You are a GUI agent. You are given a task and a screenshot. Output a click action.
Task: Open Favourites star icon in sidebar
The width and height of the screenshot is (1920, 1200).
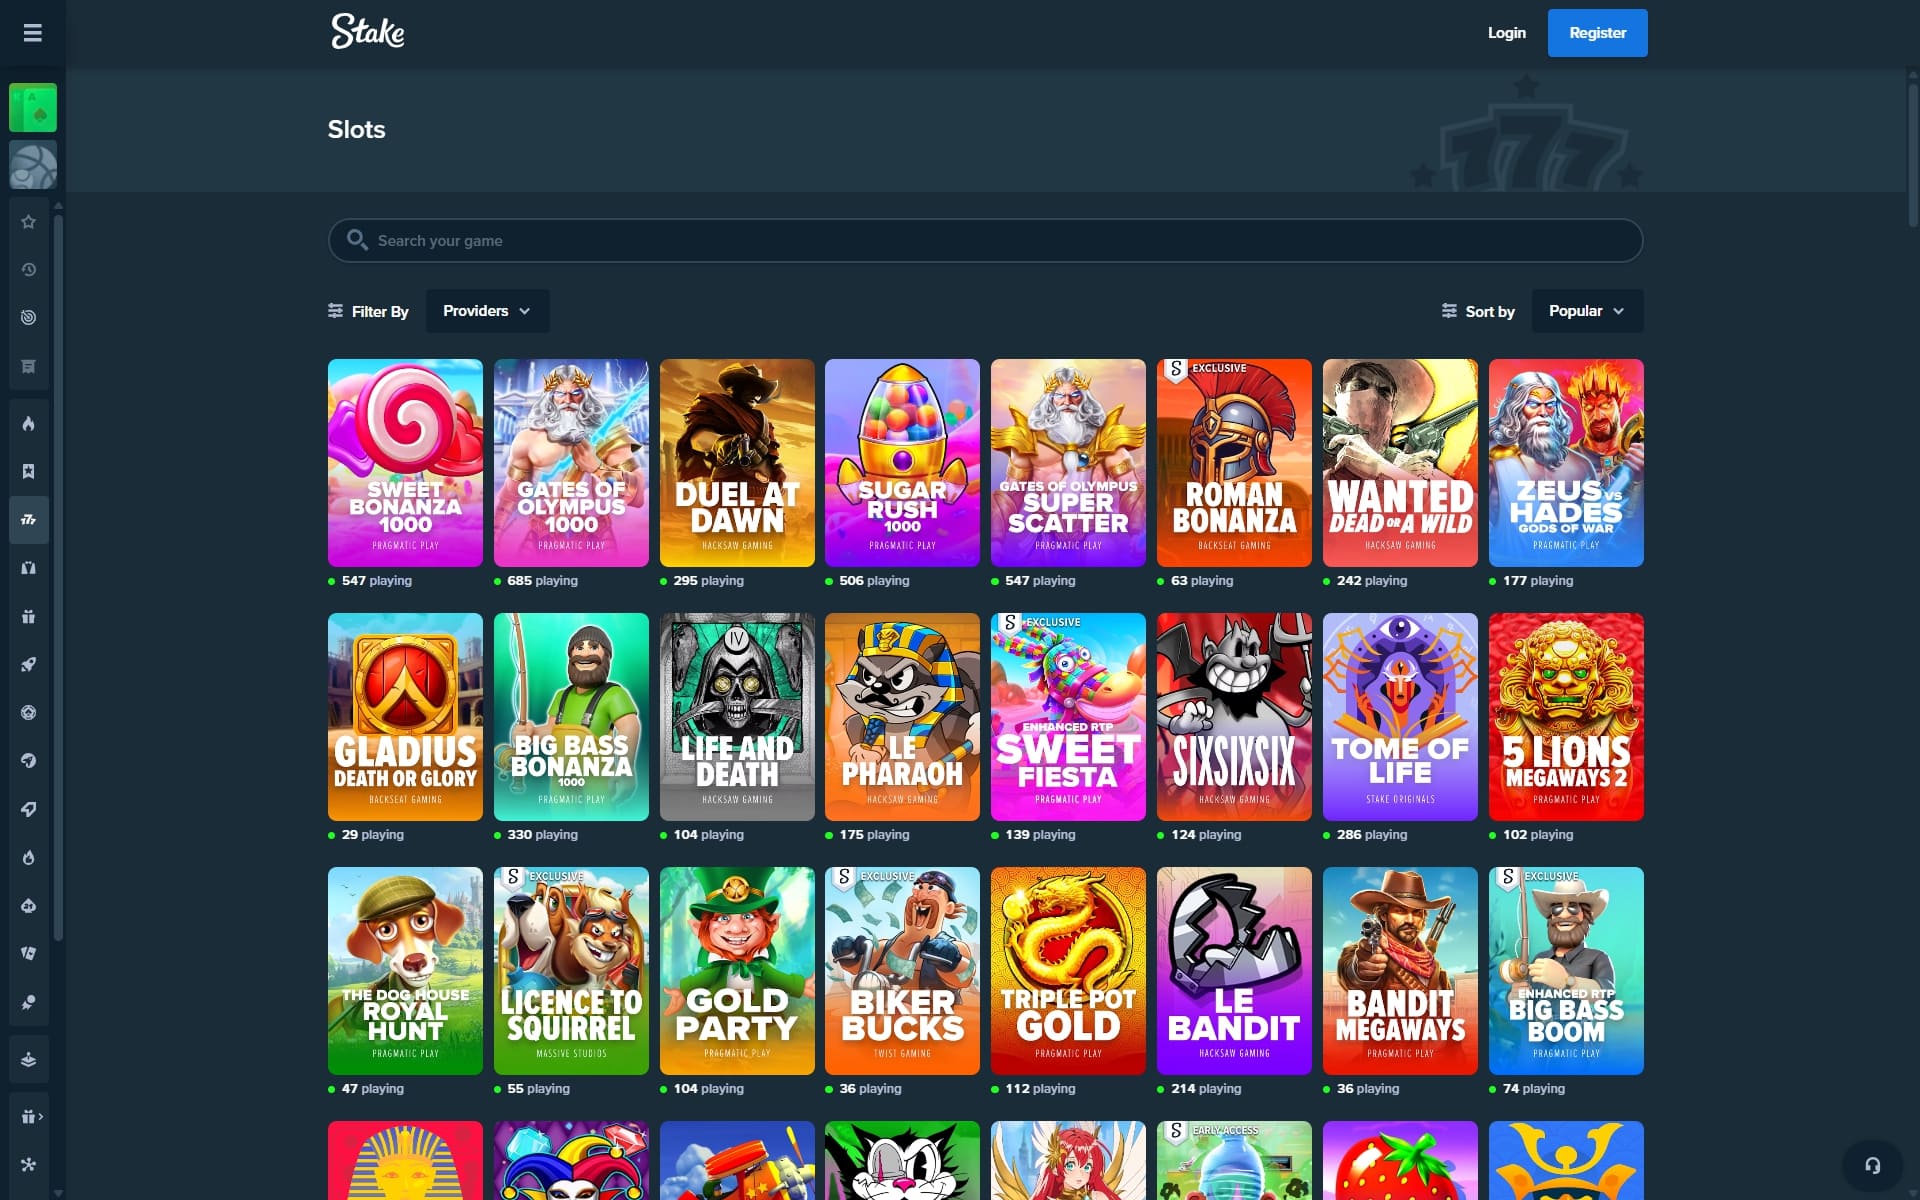[29, 222]
